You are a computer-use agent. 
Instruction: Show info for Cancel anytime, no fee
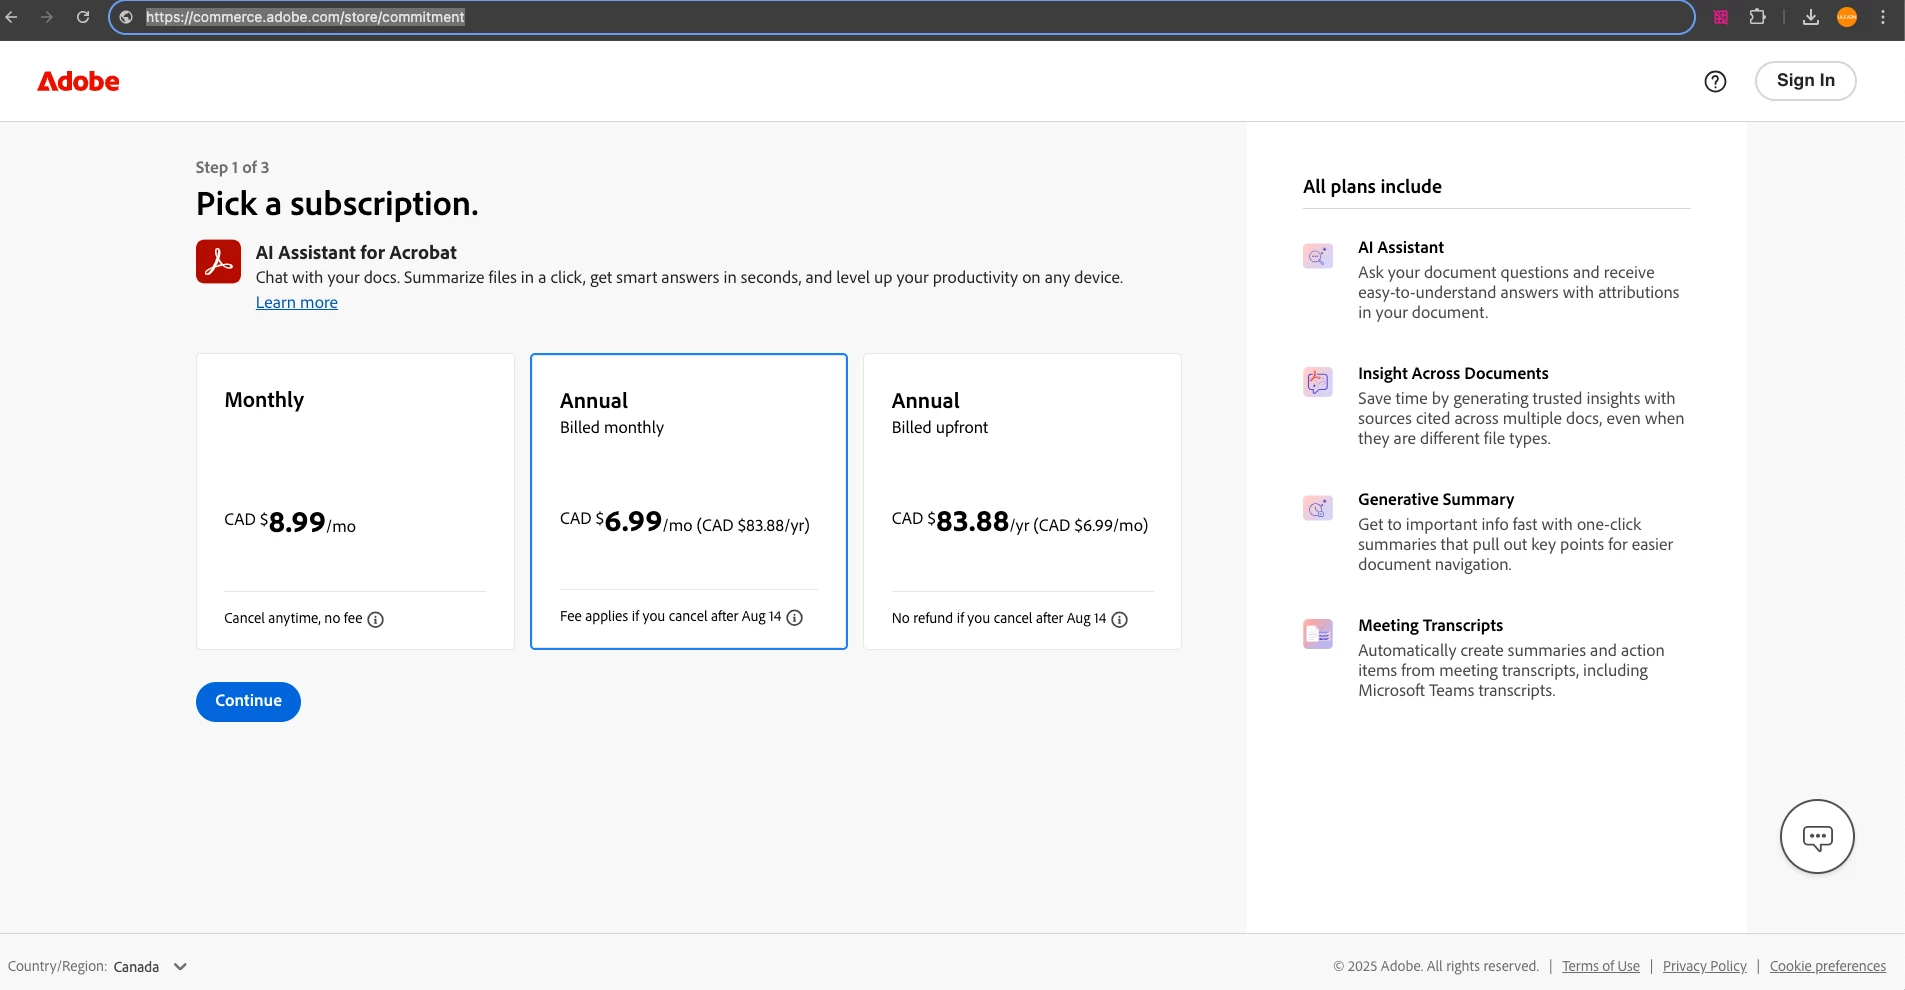(x=376, y=619)
